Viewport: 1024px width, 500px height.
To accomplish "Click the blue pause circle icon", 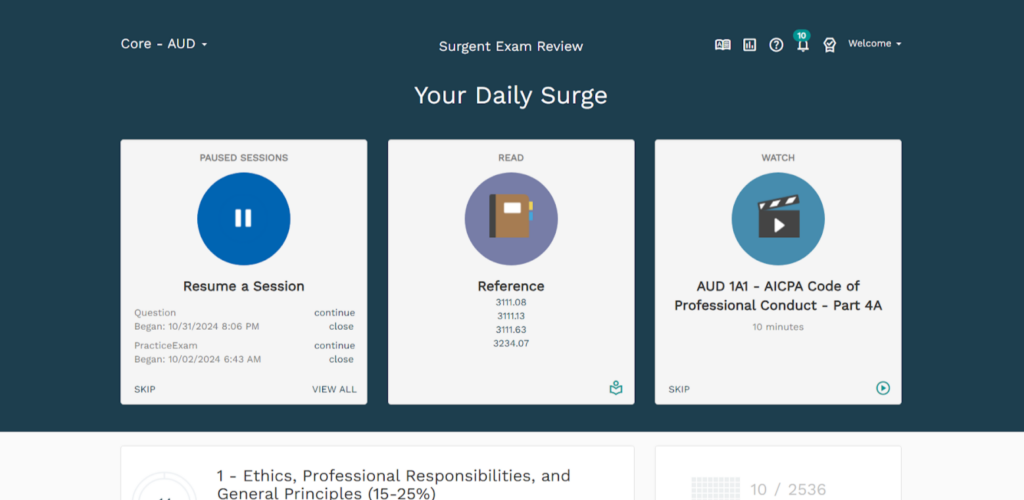I will pyautogui.click(x=244, y=219).
